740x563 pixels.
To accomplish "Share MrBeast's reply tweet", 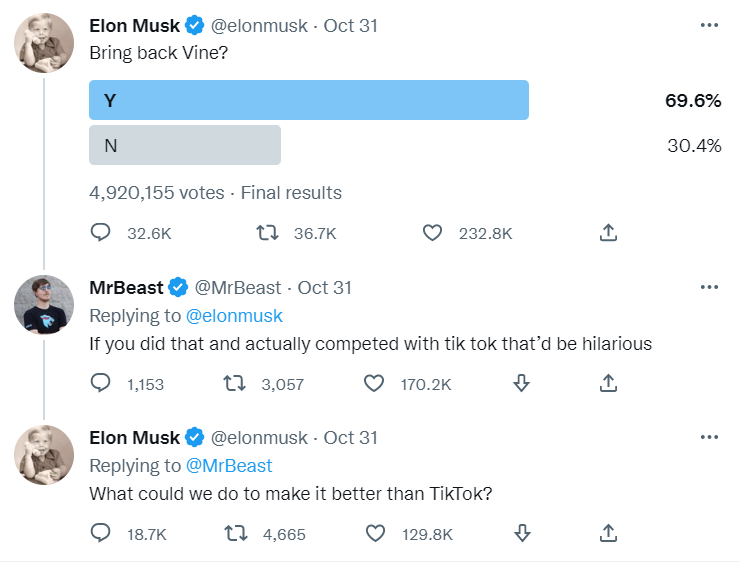I will [x=608, y=383].
